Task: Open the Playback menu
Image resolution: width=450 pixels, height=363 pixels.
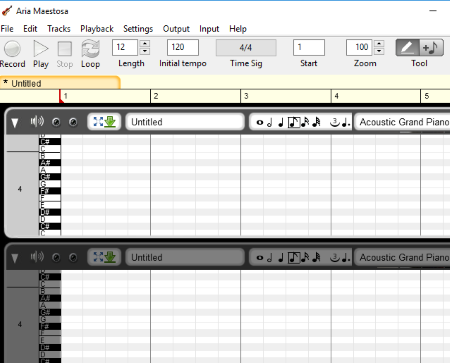Action: tap(97, 29)
